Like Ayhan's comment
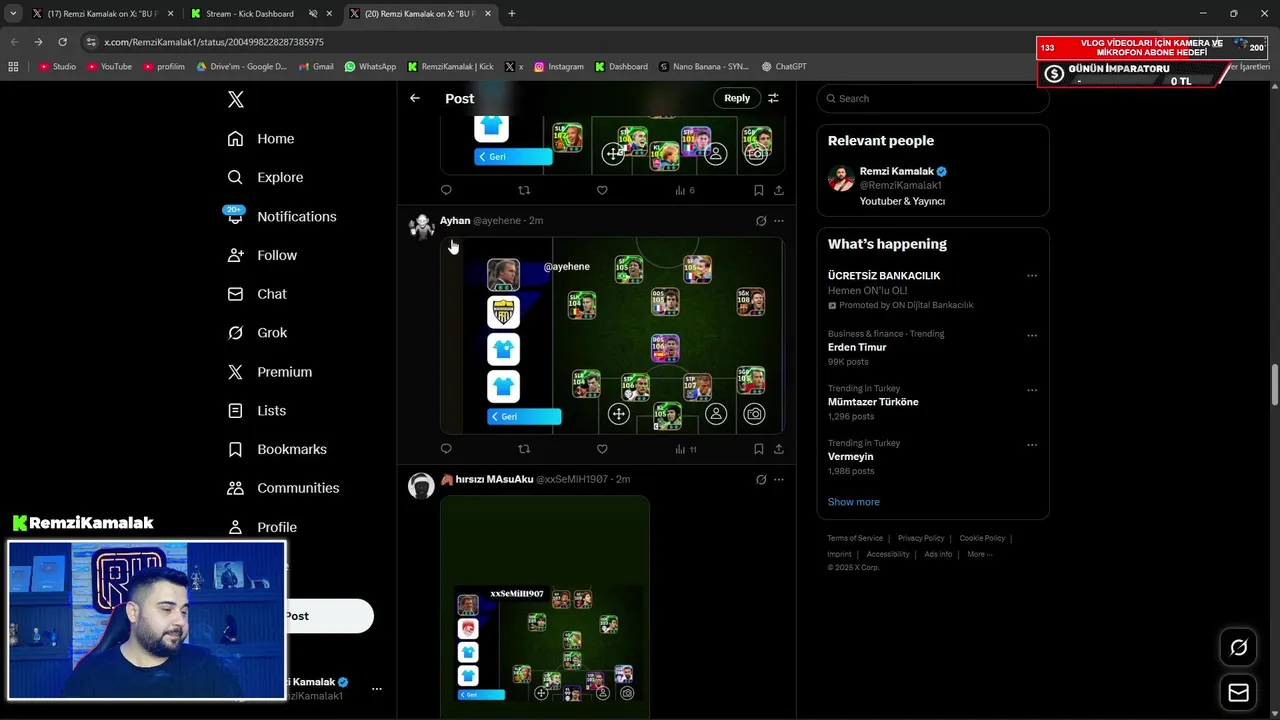1280x720 pixels. pos(602,449)
